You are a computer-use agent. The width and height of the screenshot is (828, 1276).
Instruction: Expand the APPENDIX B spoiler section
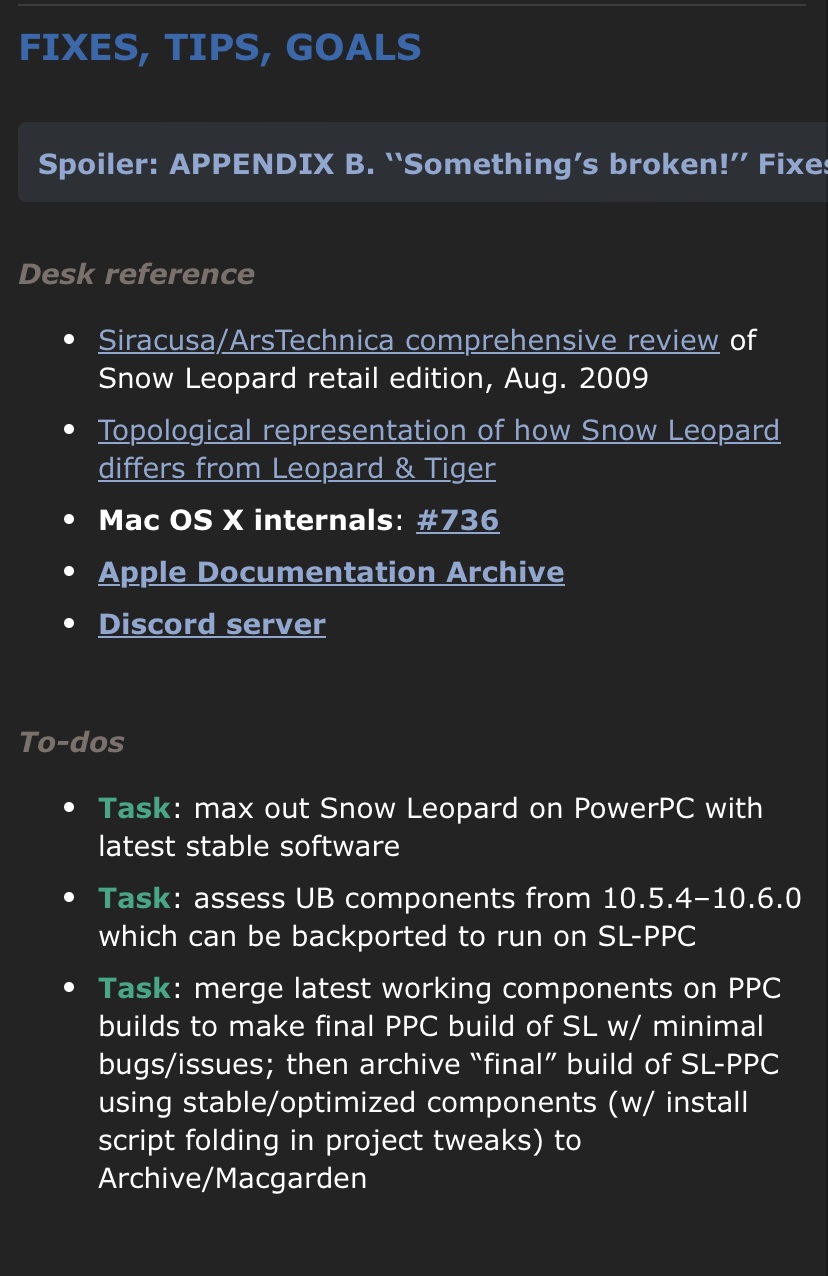pyautogui.click(x=423, y=163)
